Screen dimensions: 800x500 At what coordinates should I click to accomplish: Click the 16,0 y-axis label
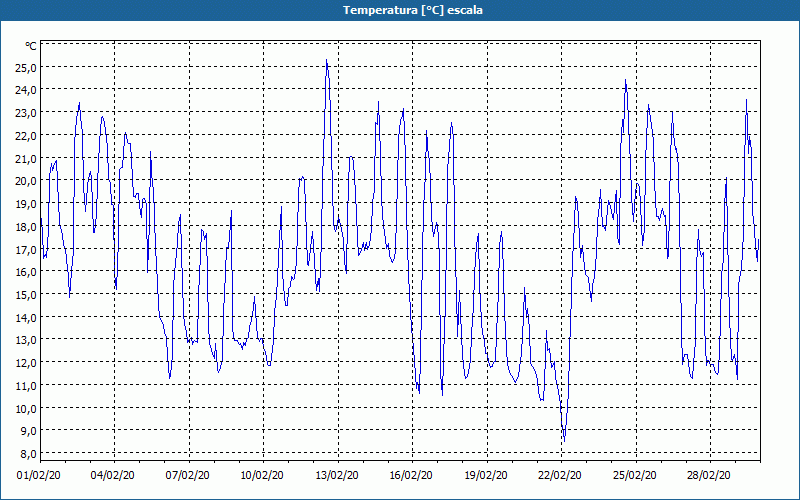tap(25, 272)
